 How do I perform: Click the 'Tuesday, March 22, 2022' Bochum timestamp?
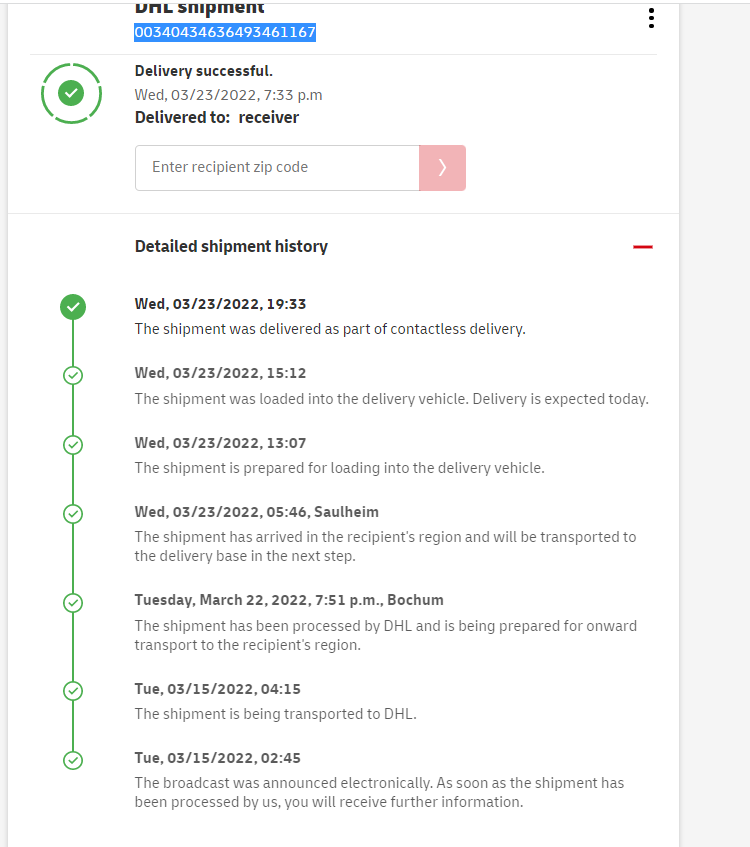click(289, 600)
